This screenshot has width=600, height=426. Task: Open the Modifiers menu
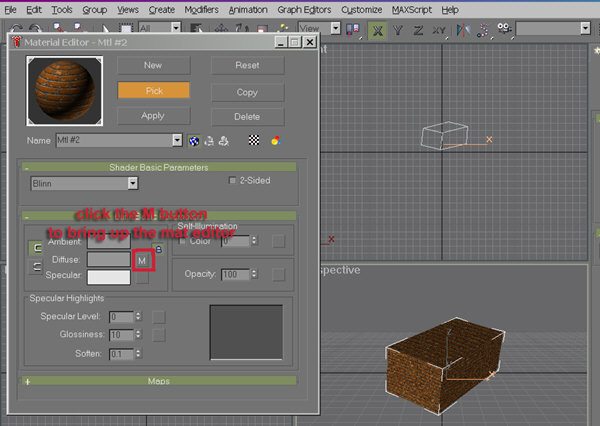[x=201, y=10]
